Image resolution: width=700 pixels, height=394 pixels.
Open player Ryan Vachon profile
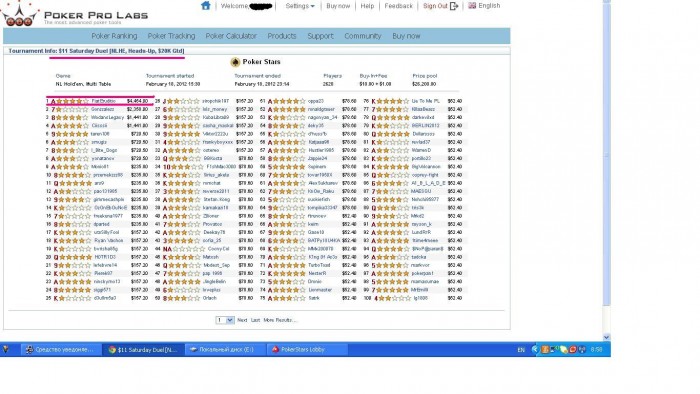[x=108, y=241]
